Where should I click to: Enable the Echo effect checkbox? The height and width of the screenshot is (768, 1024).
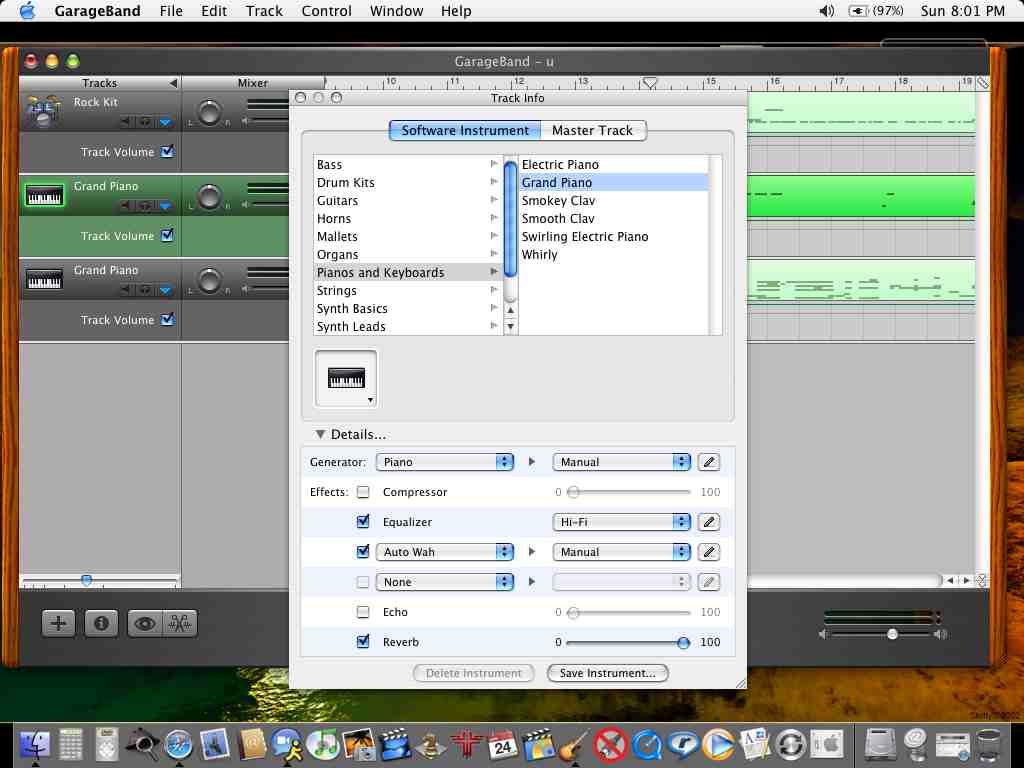pos(363,613)
